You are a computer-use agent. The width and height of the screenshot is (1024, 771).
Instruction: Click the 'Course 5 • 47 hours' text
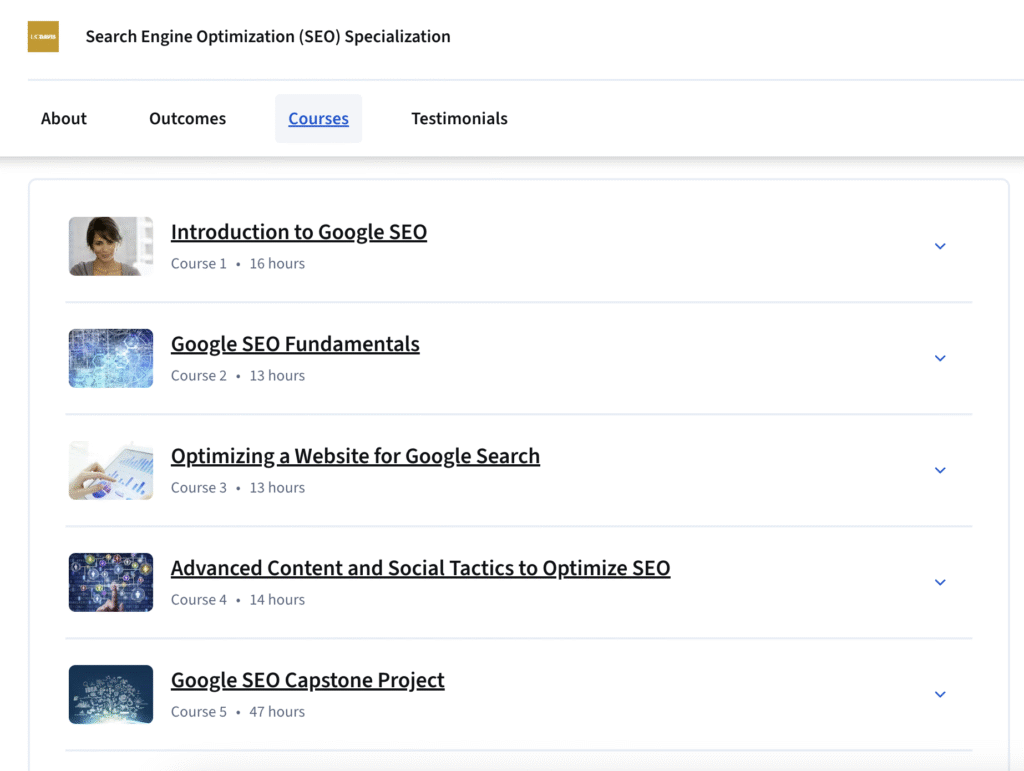[238, 712]
